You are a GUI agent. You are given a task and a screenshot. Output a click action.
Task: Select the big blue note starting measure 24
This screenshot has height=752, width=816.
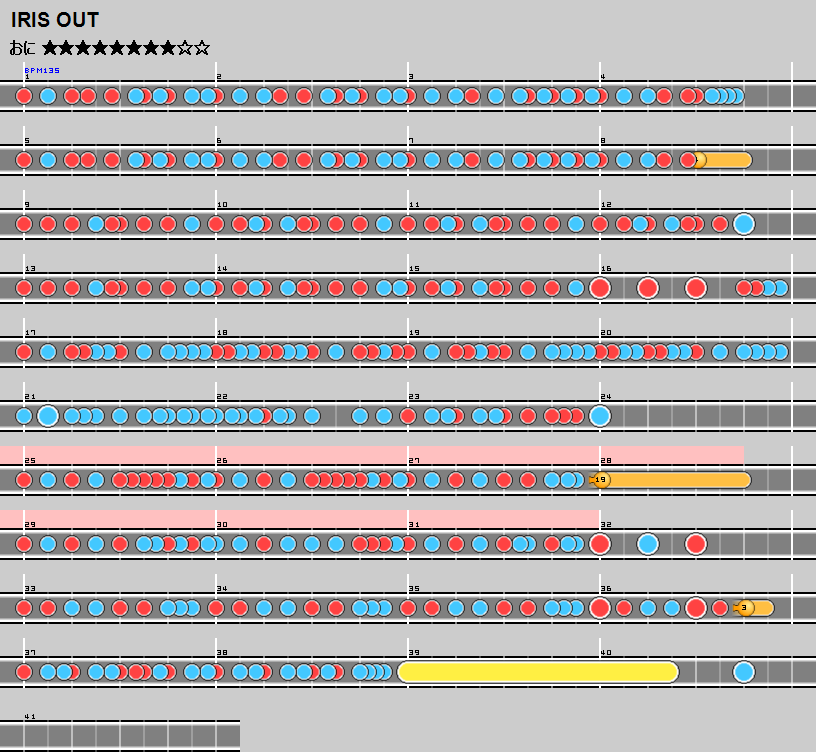[600, 416]
